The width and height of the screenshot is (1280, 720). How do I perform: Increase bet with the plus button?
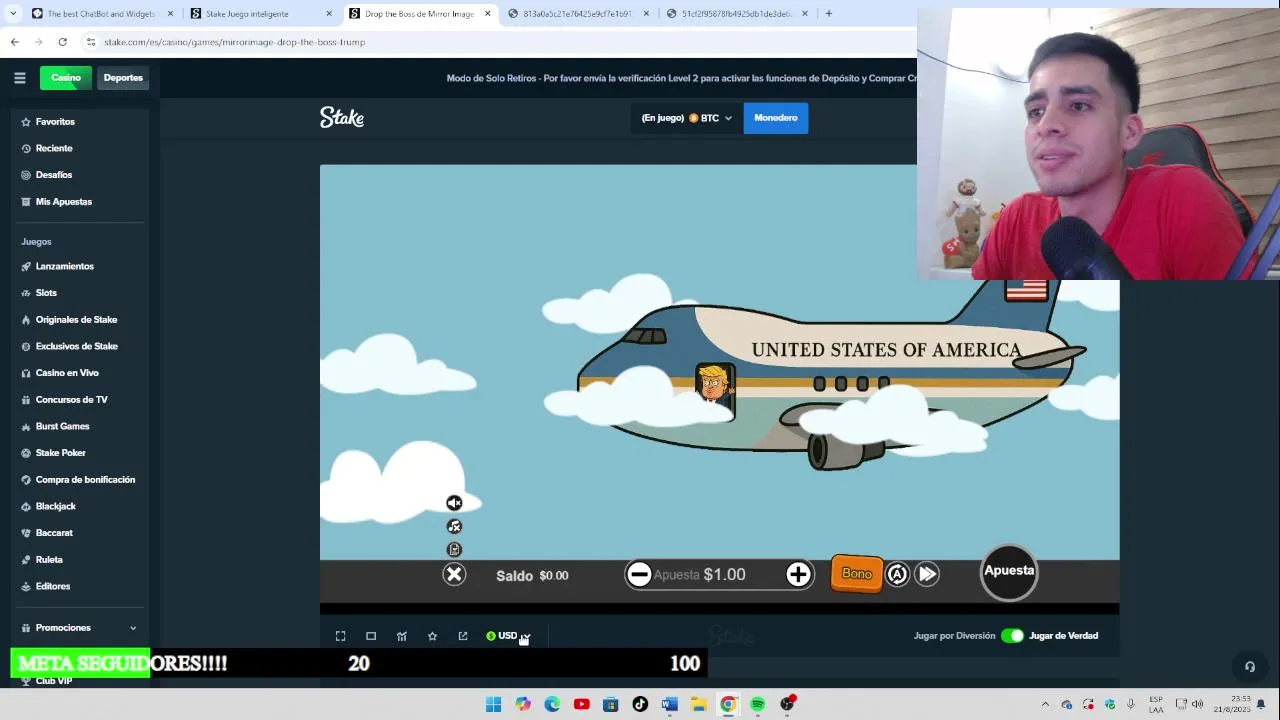798,574
